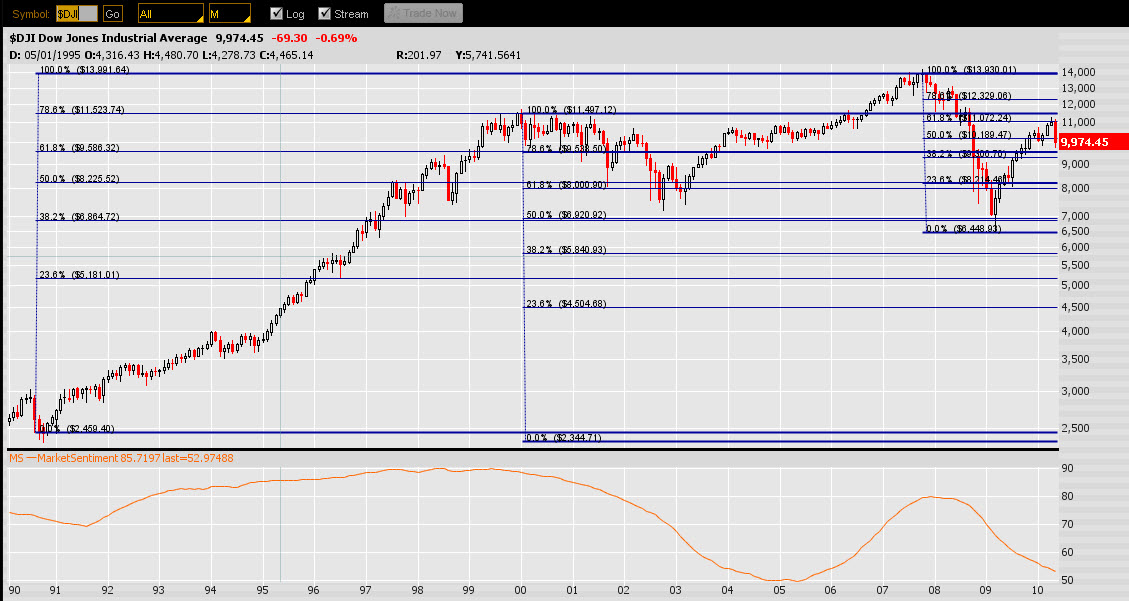This screenshot has width=1129, height=601.
Task: Click the MarketSentiment indicator label
Action: point(121,458)
